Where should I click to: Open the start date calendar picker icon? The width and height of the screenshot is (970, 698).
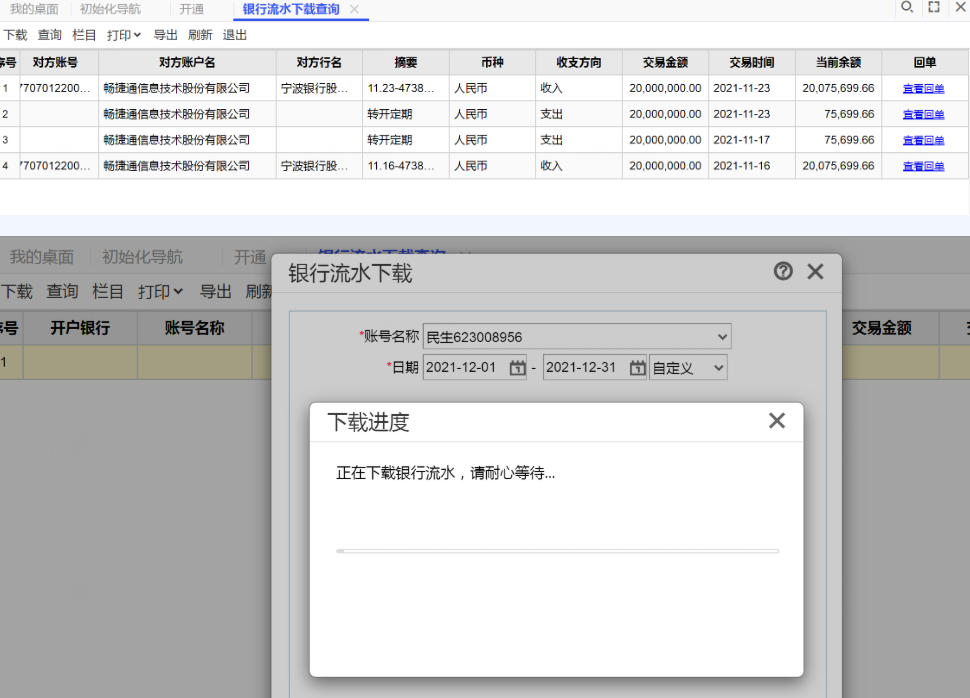click(517, 368)
